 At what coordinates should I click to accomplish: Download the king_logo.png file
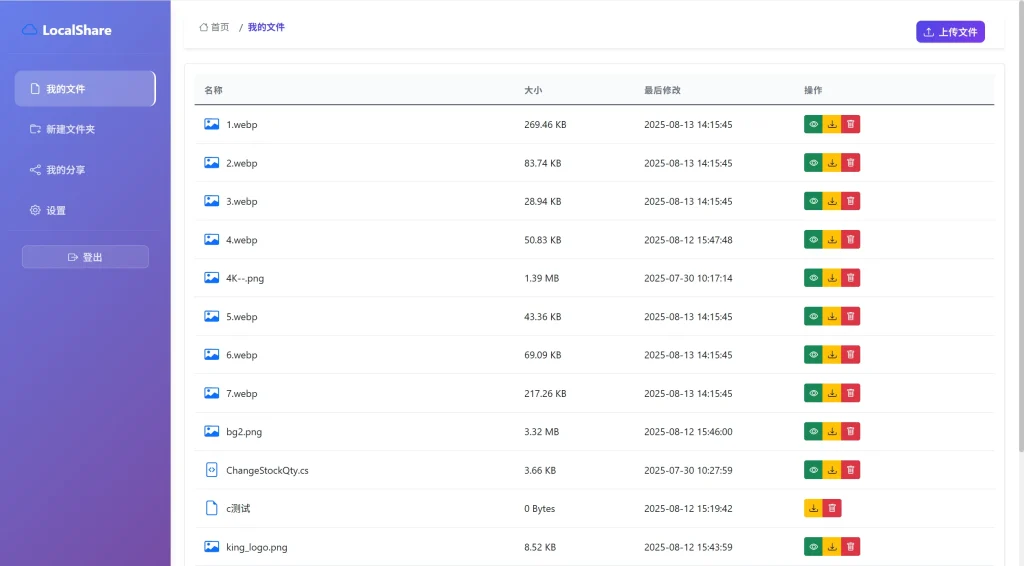832,546
